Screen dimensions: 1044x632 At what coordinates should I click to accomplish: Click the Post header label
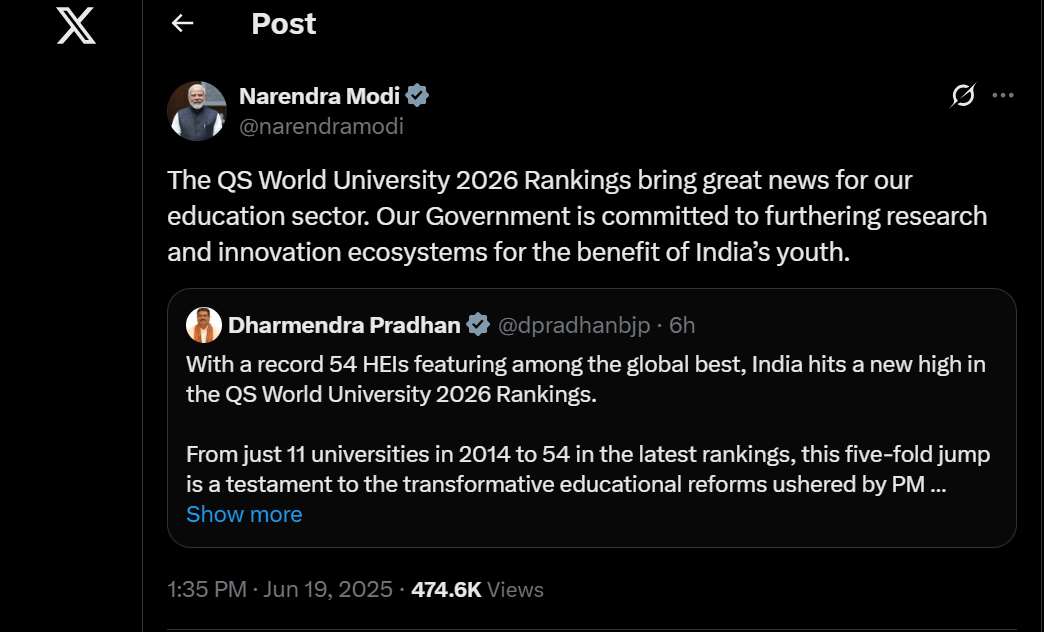(x=283, y=23)
